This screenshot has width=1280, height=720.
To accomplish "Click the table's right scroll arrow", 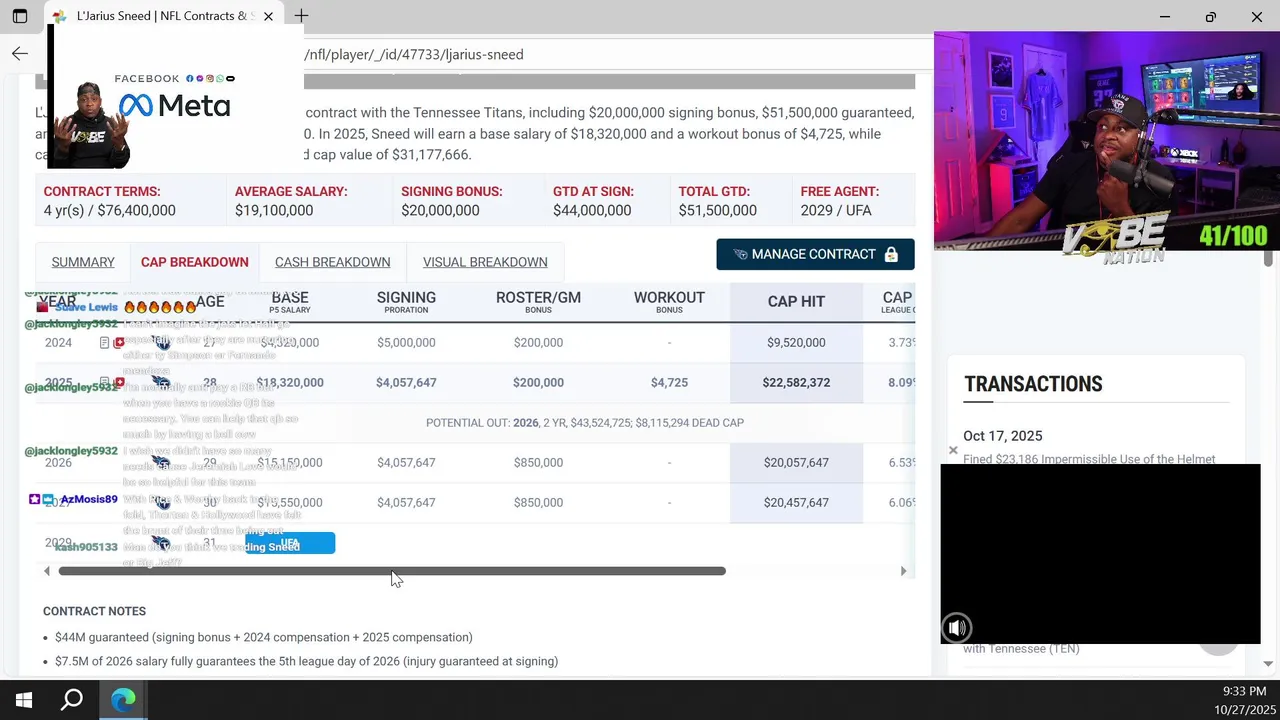I will [904, 571].
